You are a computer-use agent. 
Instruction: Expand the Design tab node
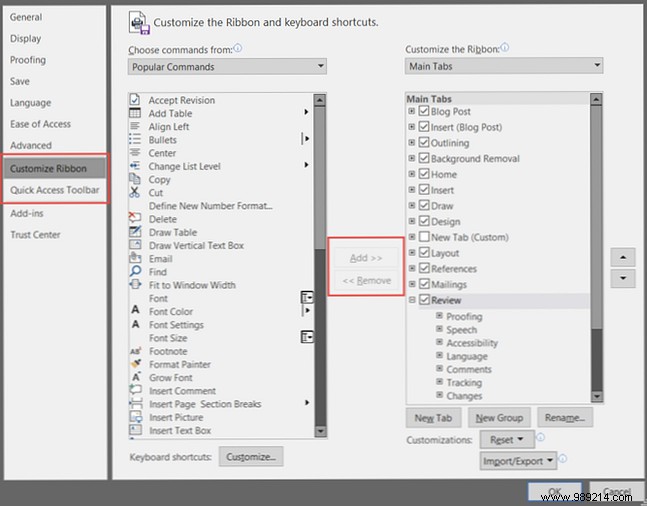pos(412,221)
